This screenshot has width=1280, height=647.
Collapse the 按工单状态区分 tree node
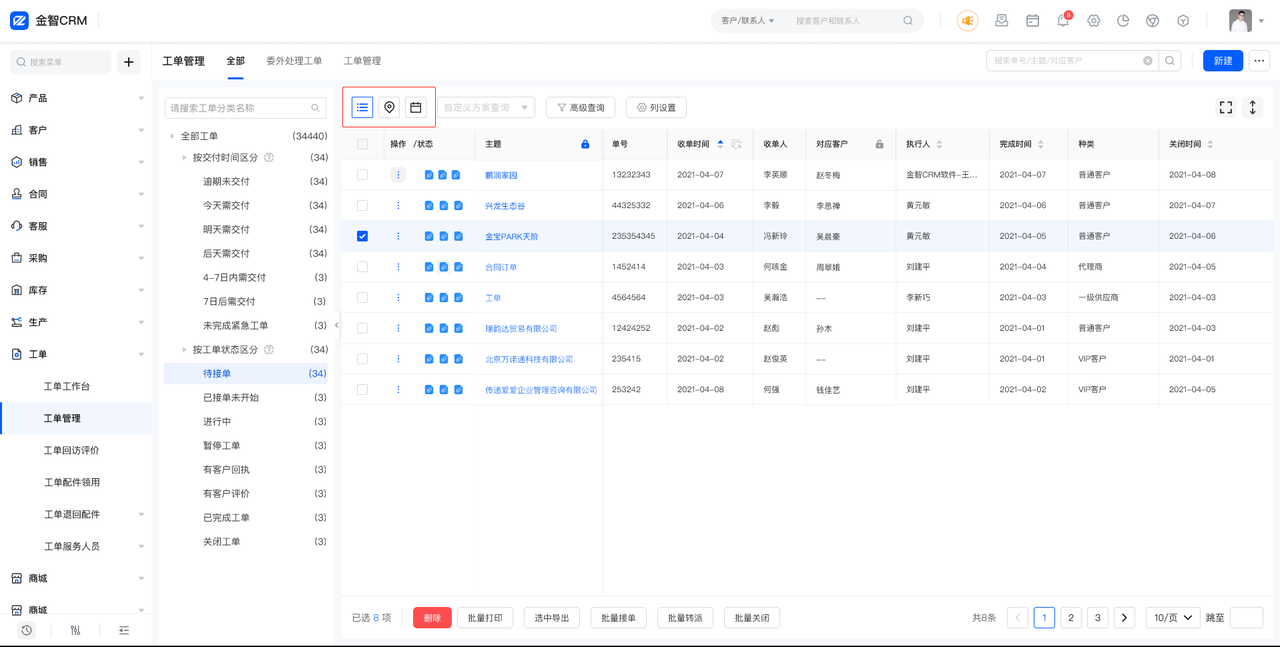tap(184, 350)
